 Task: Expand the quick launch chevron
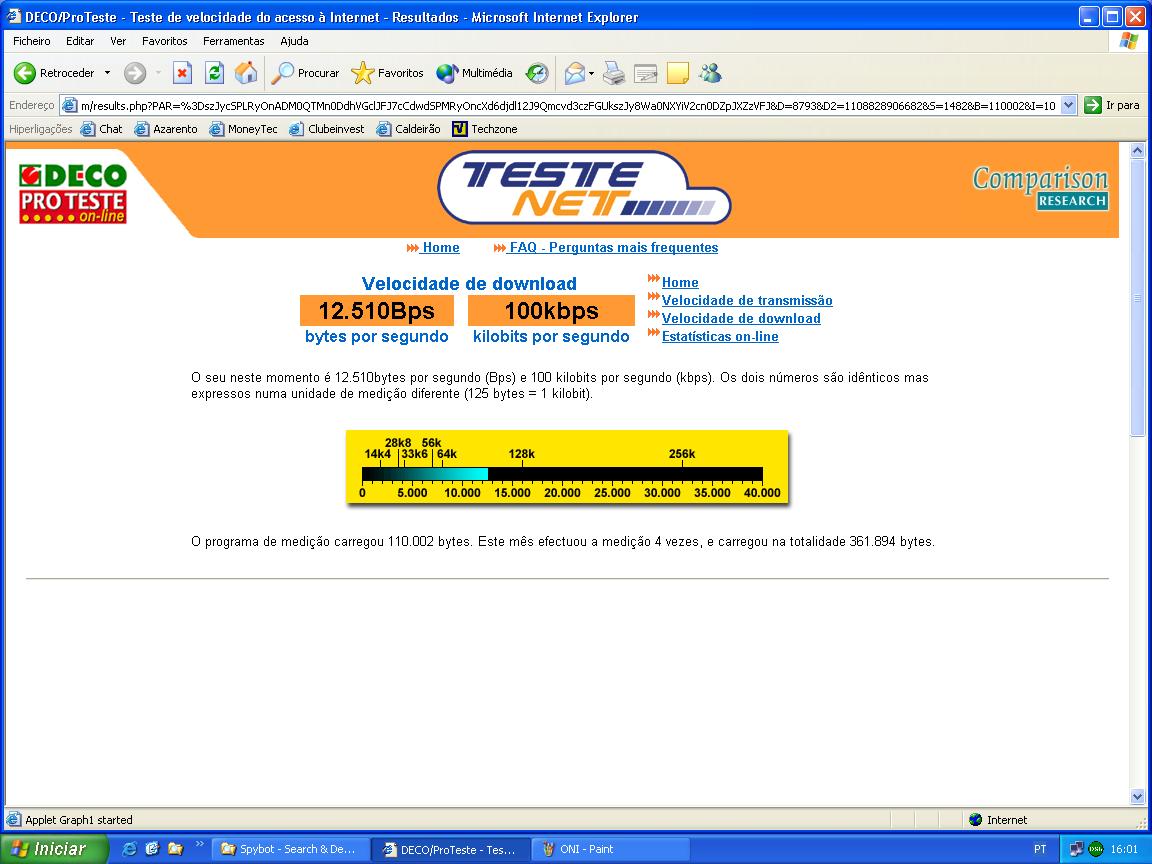199,843
